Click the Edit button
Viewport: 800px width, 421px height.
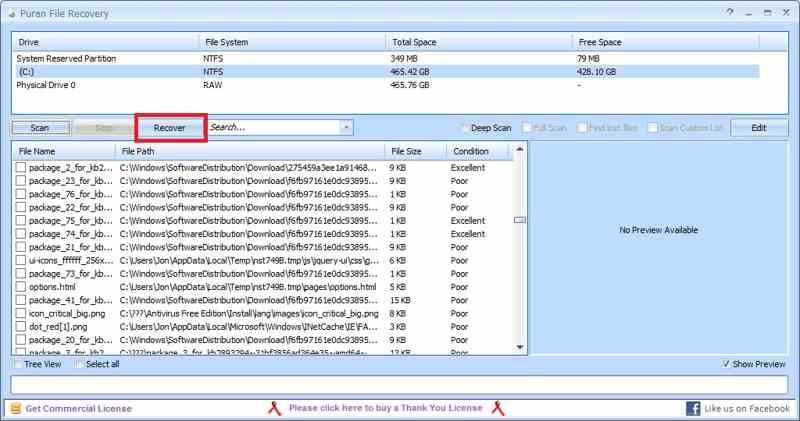click(x=758, y=128)
